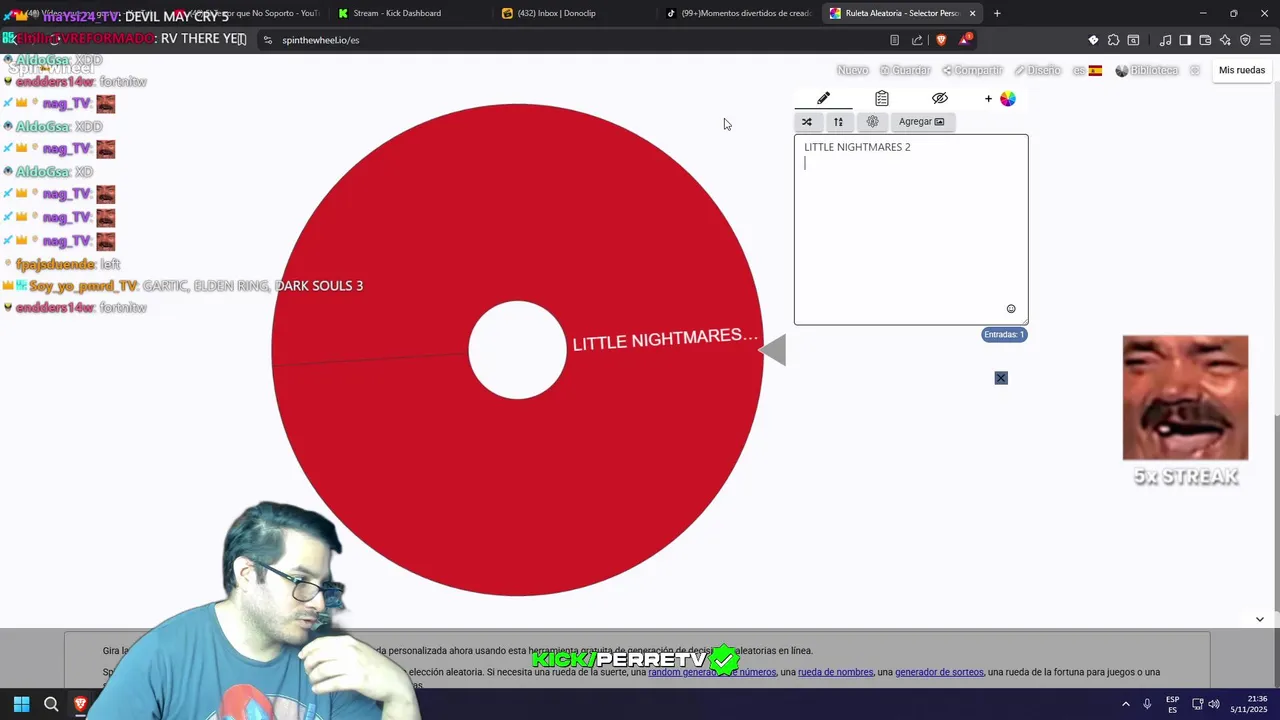The height and width of the screenshot is (720, 1280).
Task: Open entry settings gear below the tabs
Action: point(872,122)
